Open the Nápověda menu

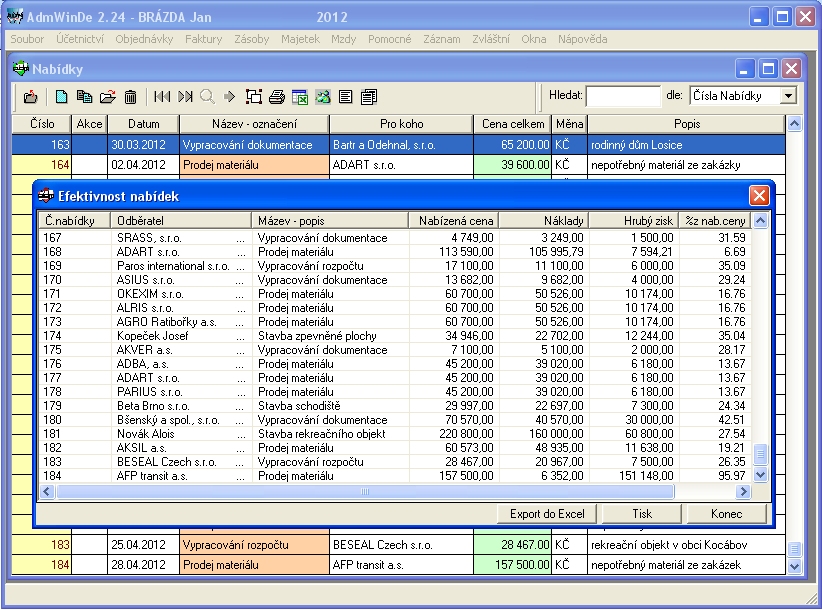coord(582,39)
